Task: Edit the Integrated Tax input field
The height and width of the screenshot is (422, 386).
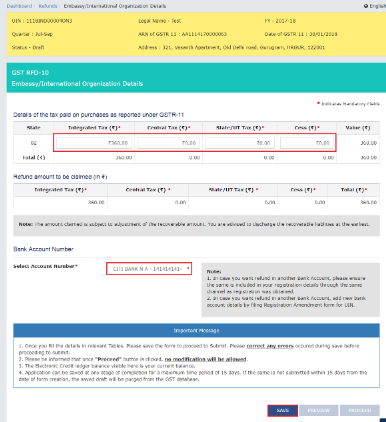Action: click(94, 143)
